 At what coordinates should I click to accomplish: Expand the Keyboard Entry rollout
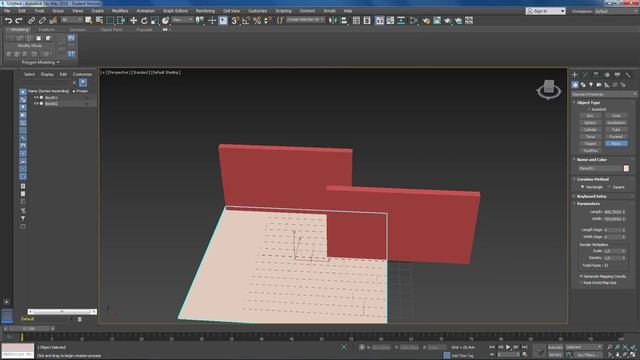(x=591, y=196)
